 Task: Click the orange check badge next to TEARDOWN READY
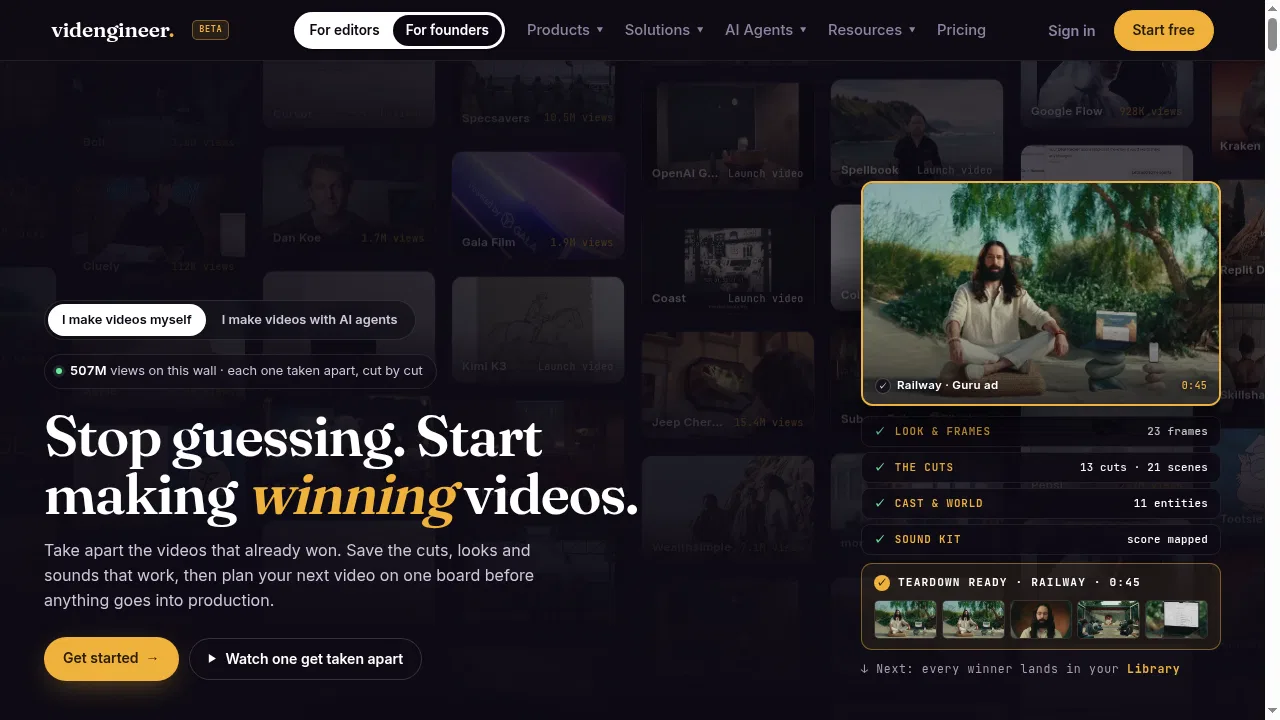882,582
